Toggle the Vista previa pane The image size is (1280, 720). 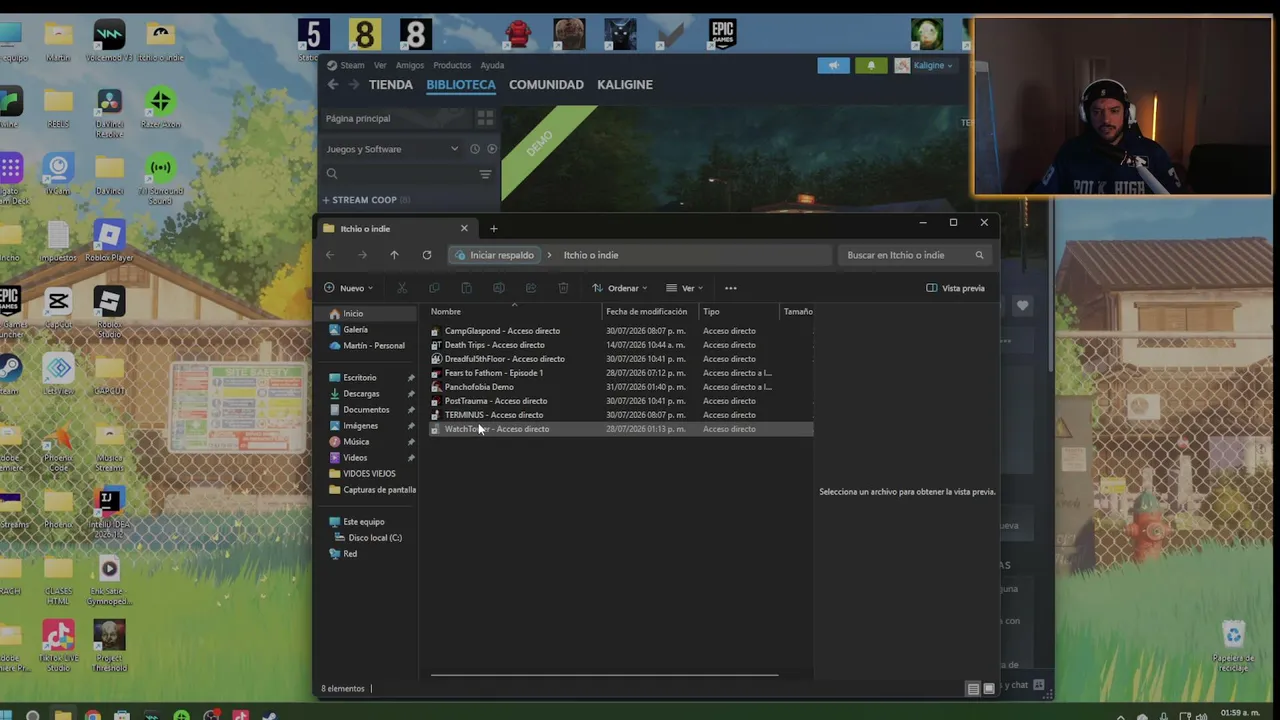click(x=956, y=288)
